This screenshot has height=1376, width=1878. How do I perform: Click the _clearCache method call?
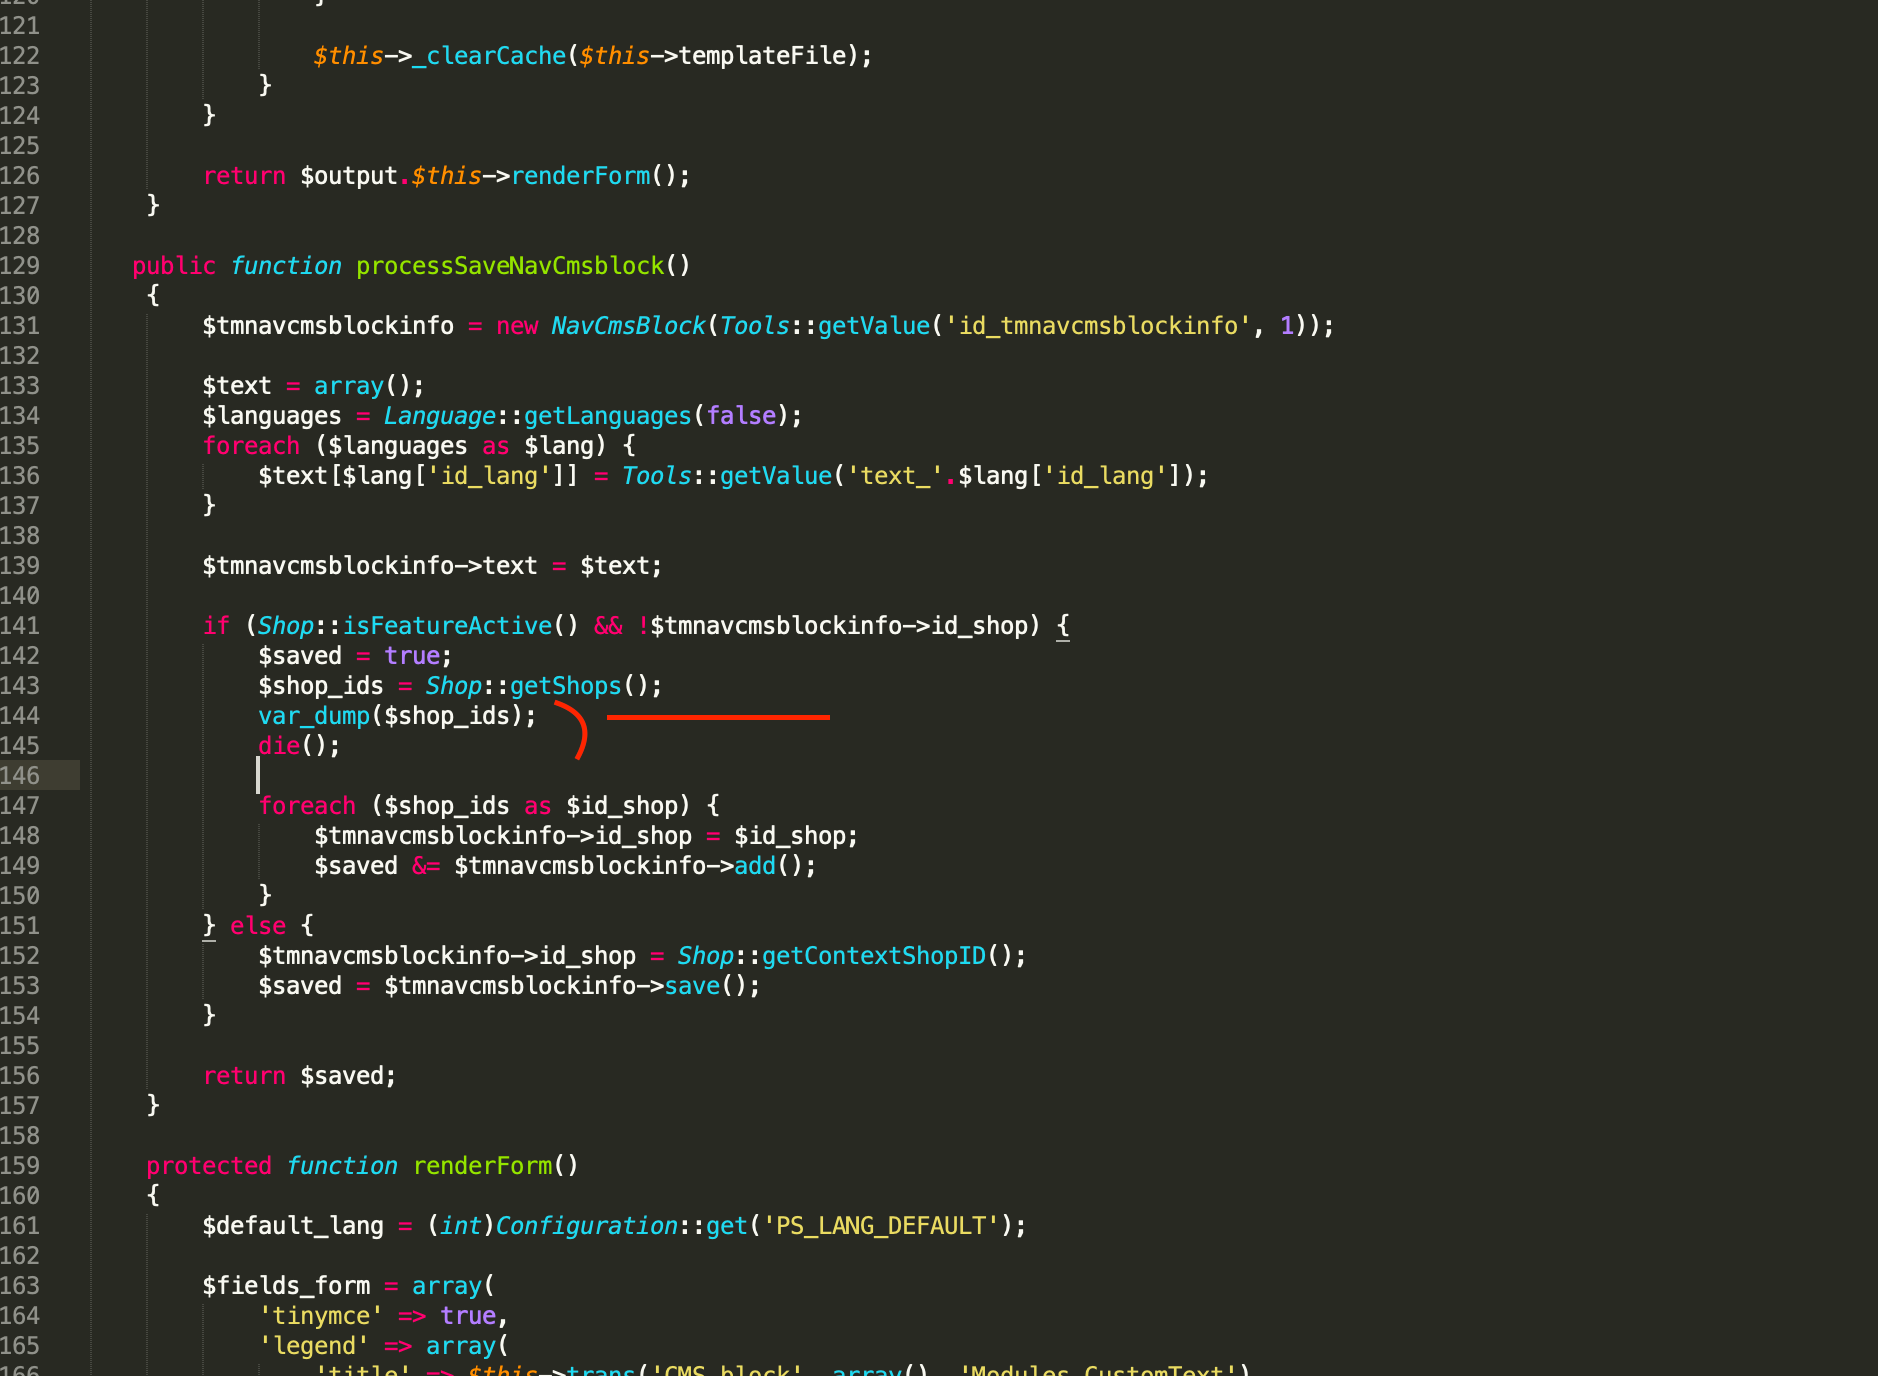(490, 56)
